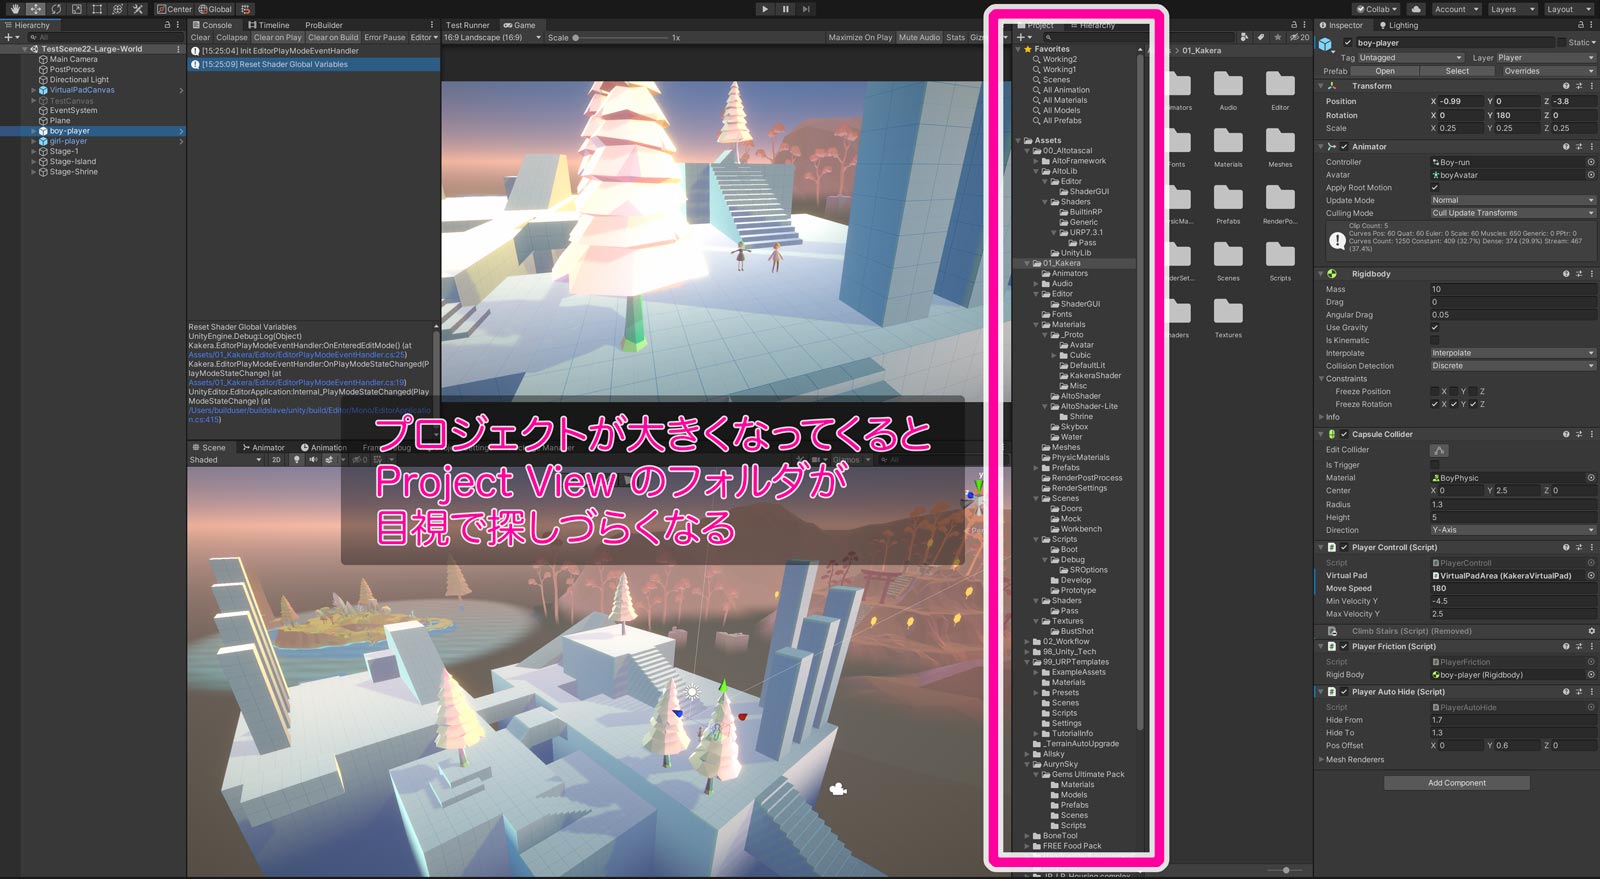This screenshot has height=879, width=1600.
Task: Select the Rect Transform tool
Action: pos(97,9)
